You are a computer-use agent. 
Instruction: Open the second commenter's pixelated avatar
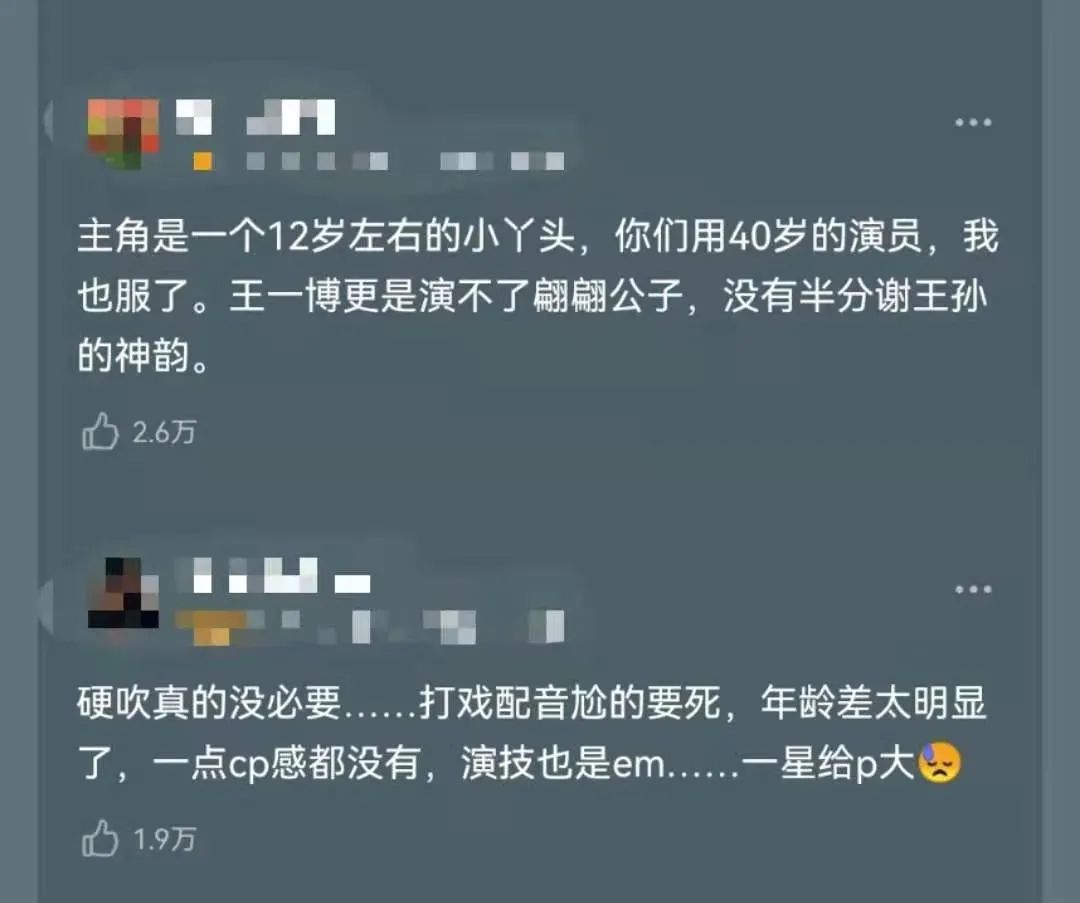point(123,593)
